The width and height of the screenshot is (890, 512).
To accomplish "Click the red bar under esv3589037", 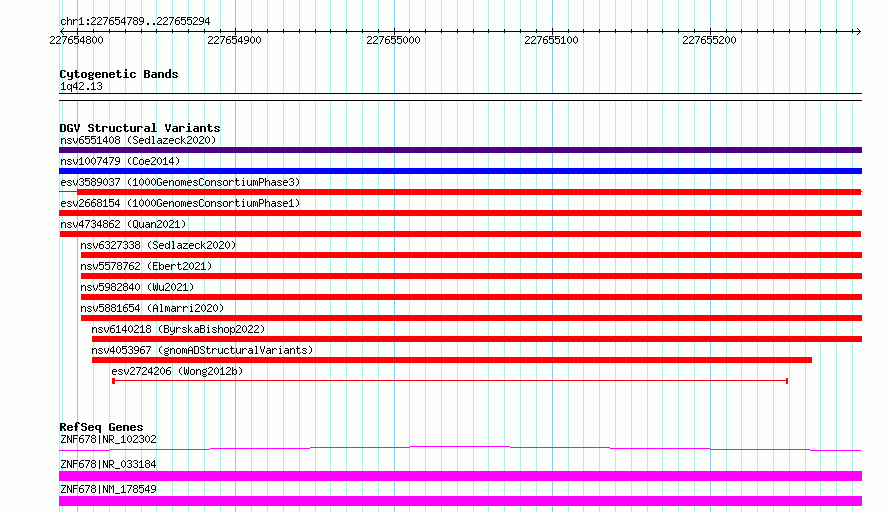I will 469,192.
